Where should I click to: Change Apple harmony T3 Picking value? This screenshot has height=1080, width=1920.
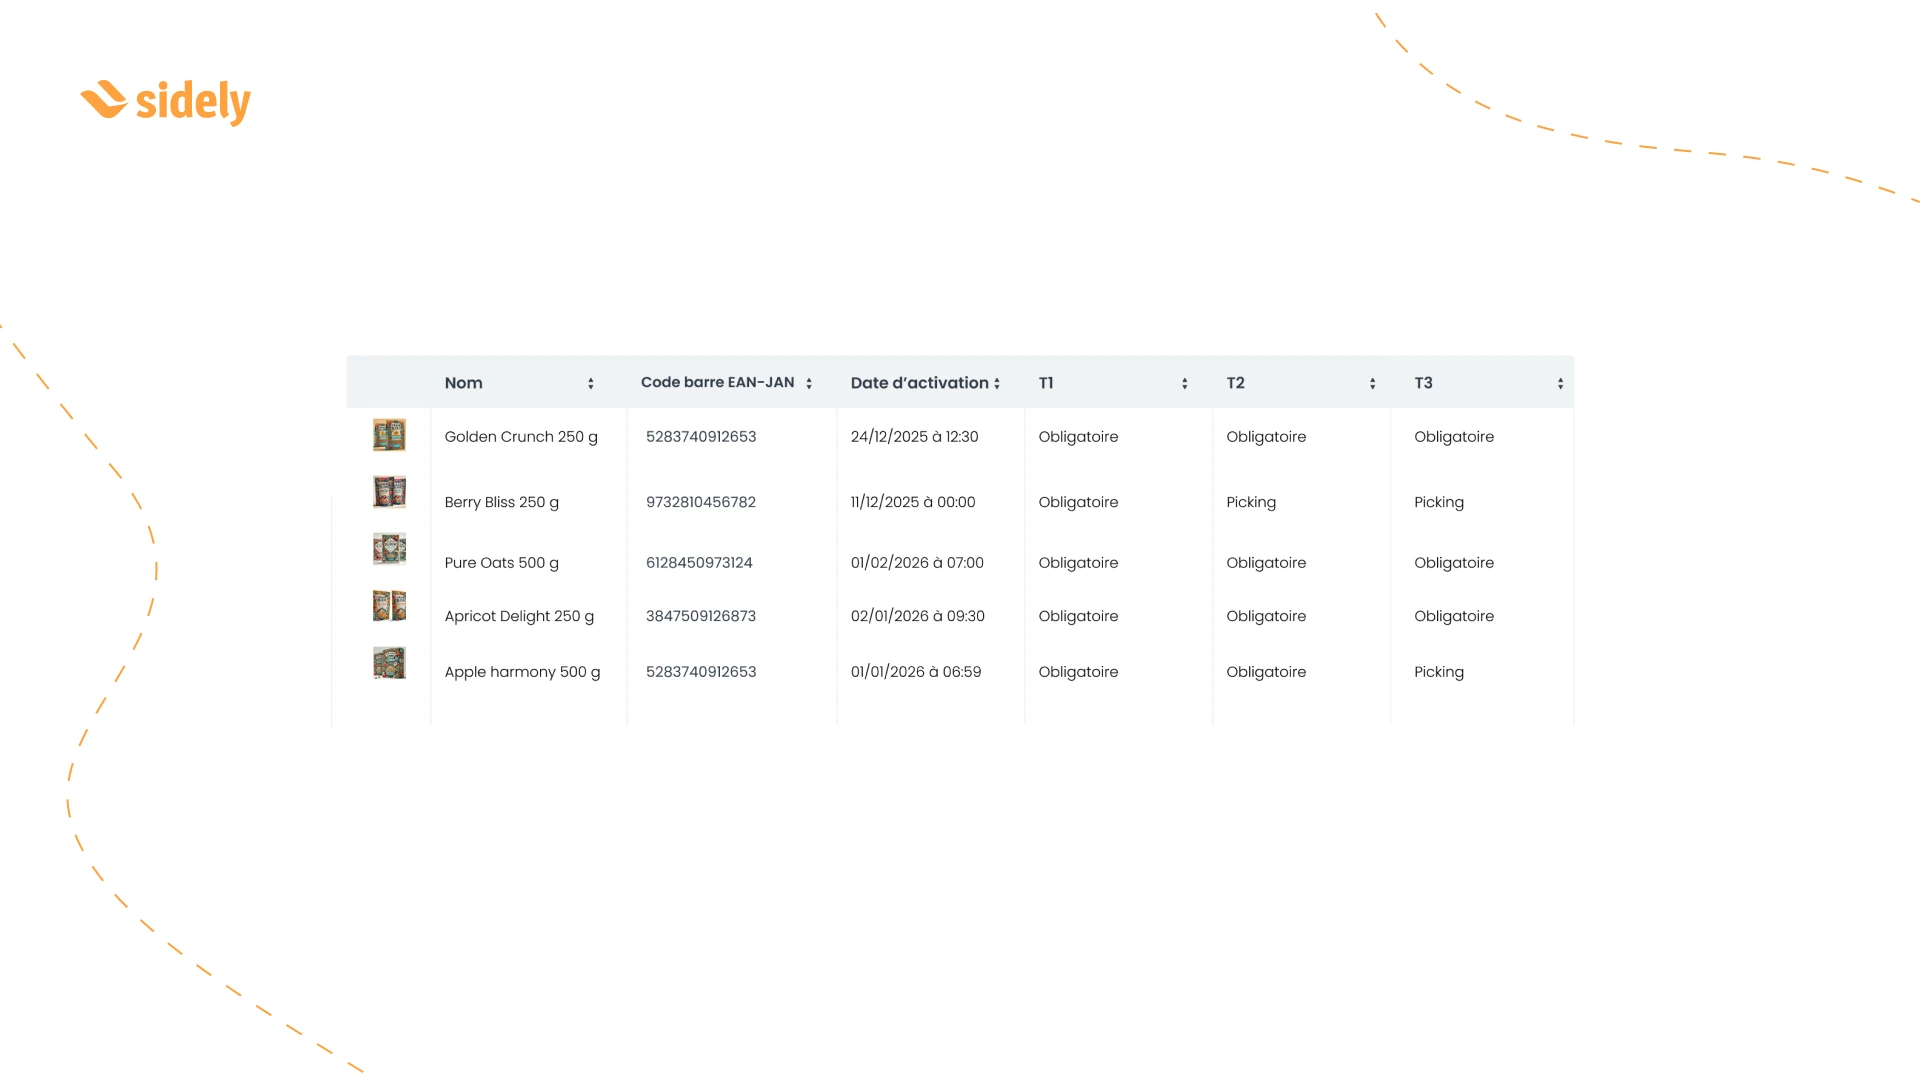(x=1438, y=672)
